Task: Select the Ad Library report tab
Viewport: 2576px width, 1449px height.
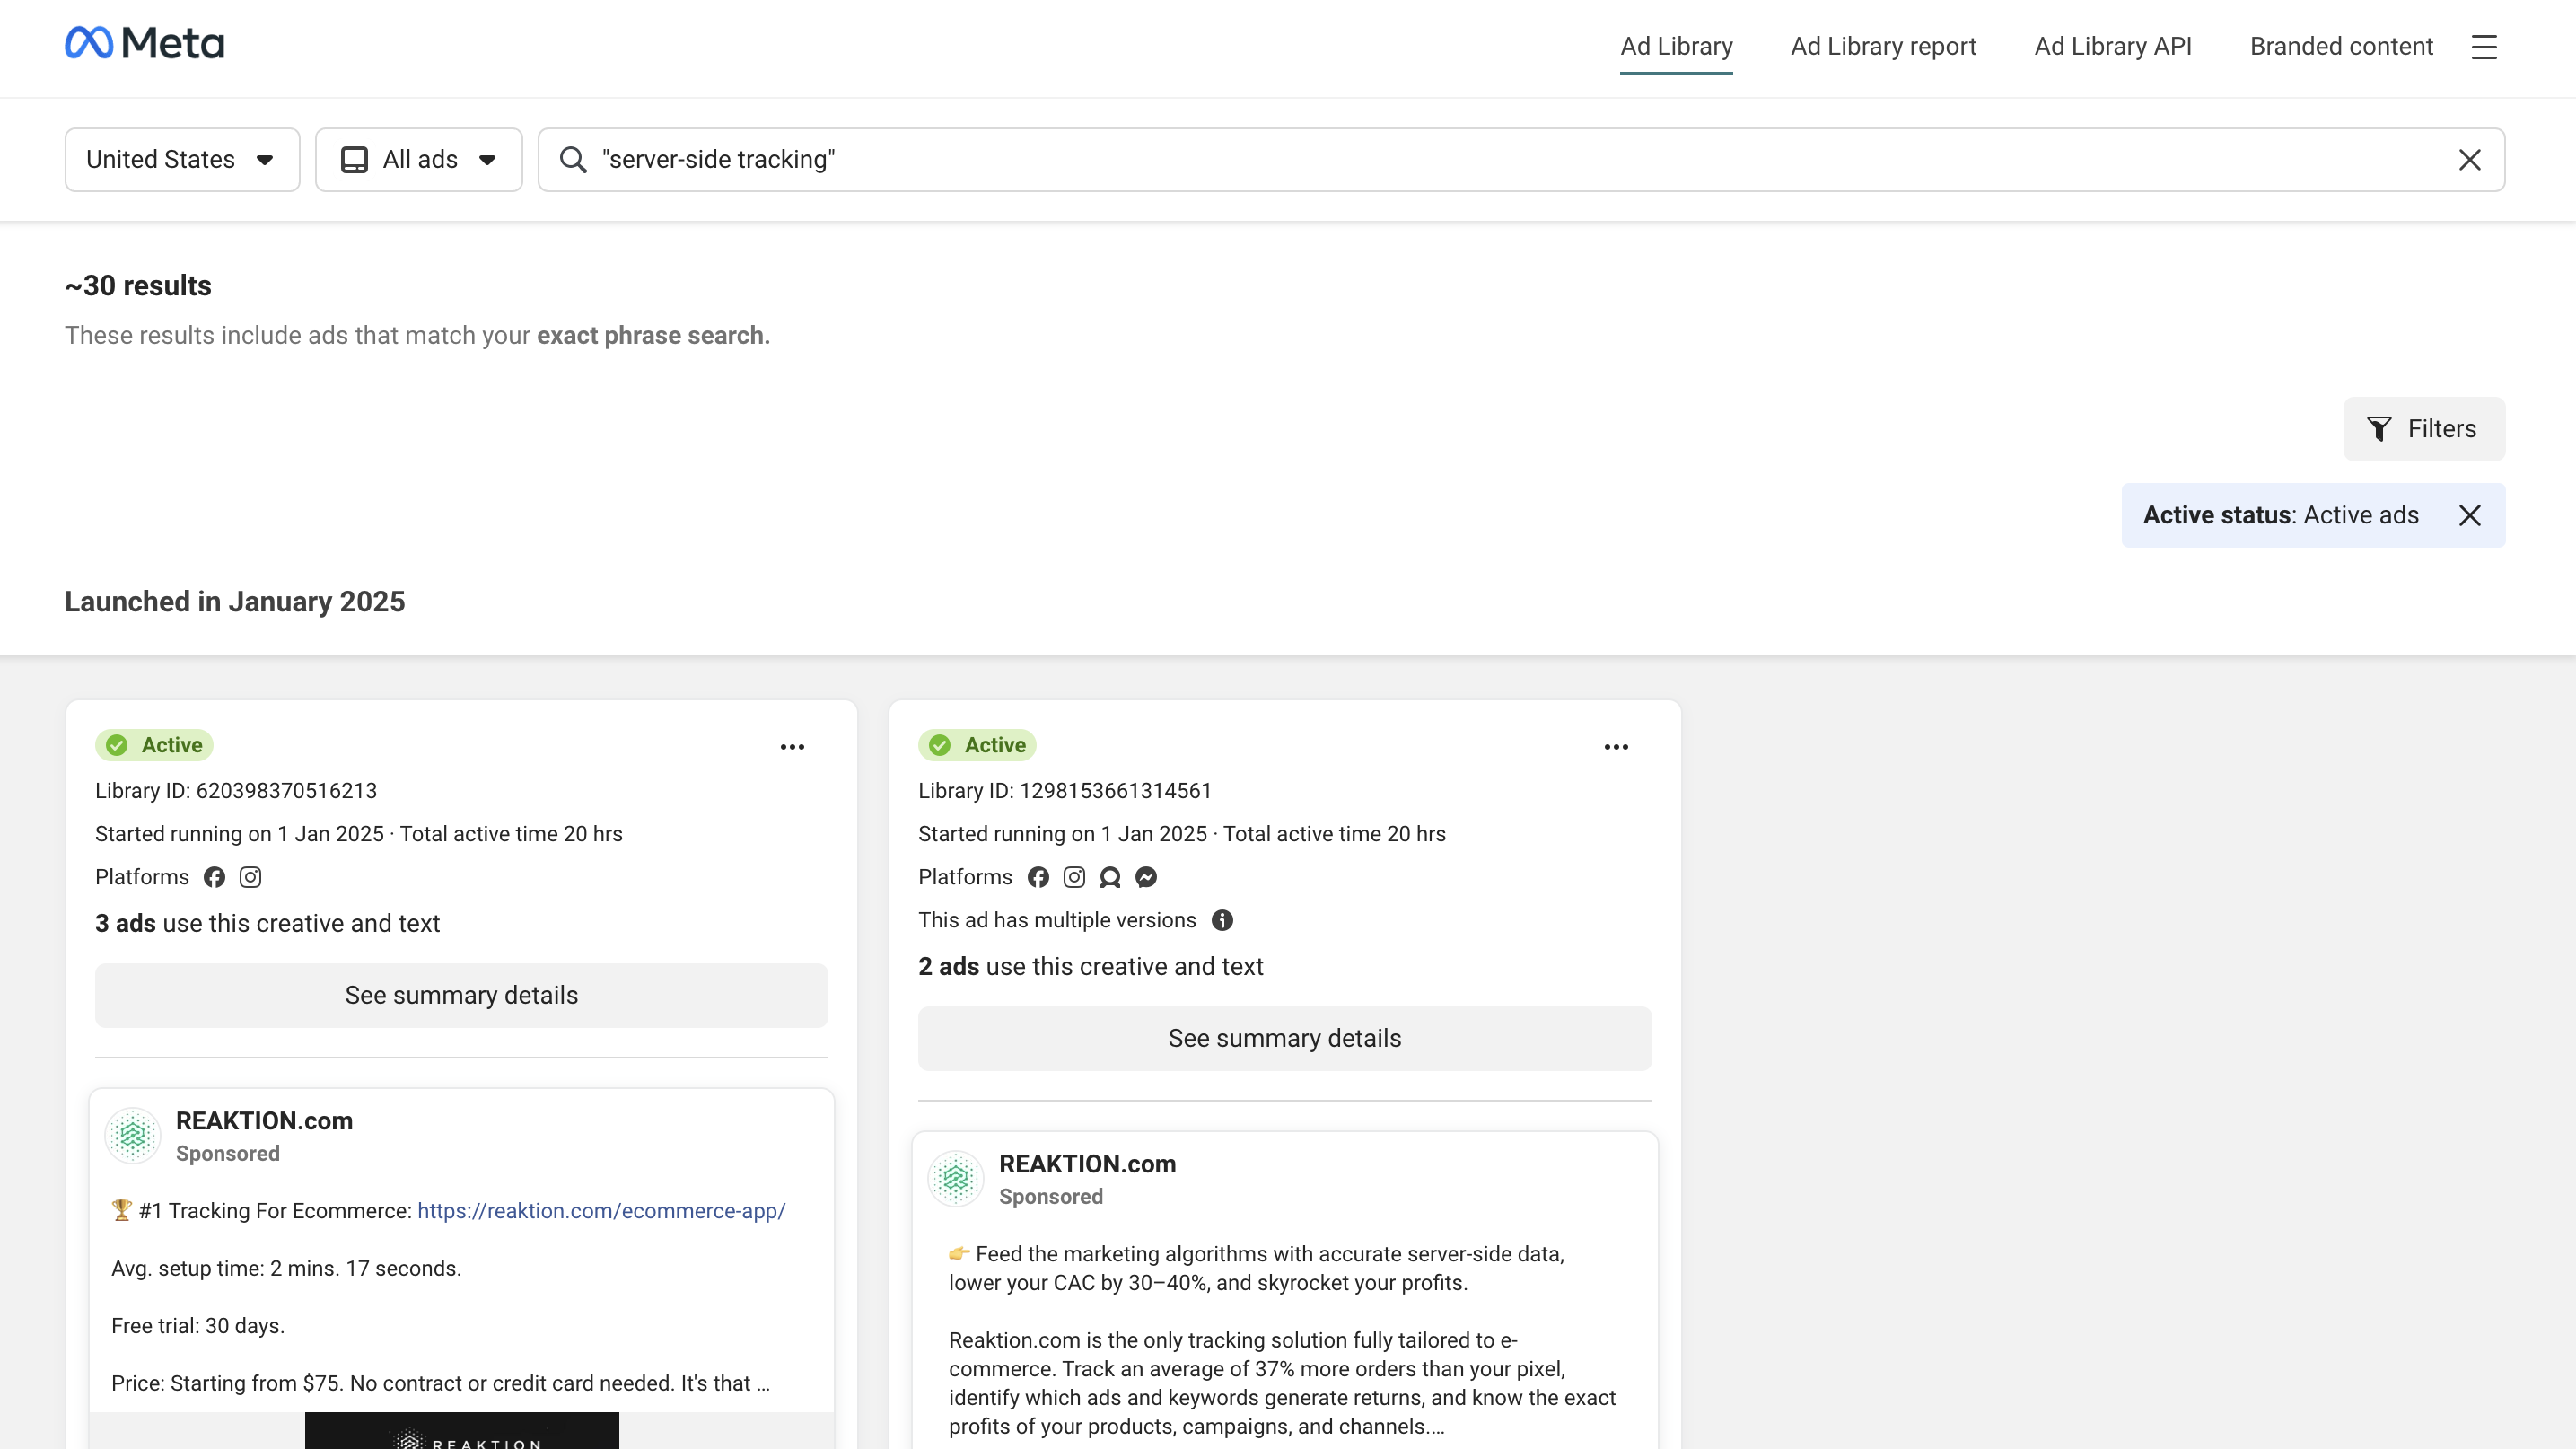Action: point(1882,46)
